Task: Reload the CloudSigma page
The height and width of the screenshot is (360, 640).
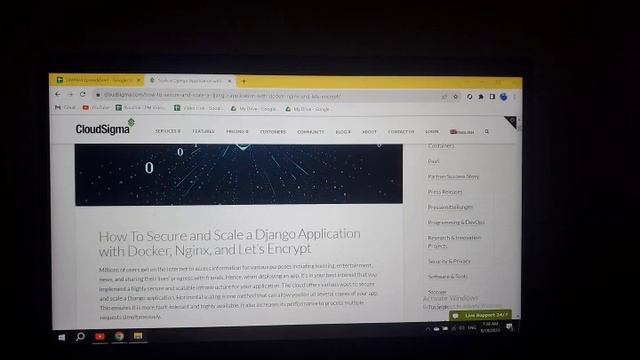Action: tap(82, 94)
